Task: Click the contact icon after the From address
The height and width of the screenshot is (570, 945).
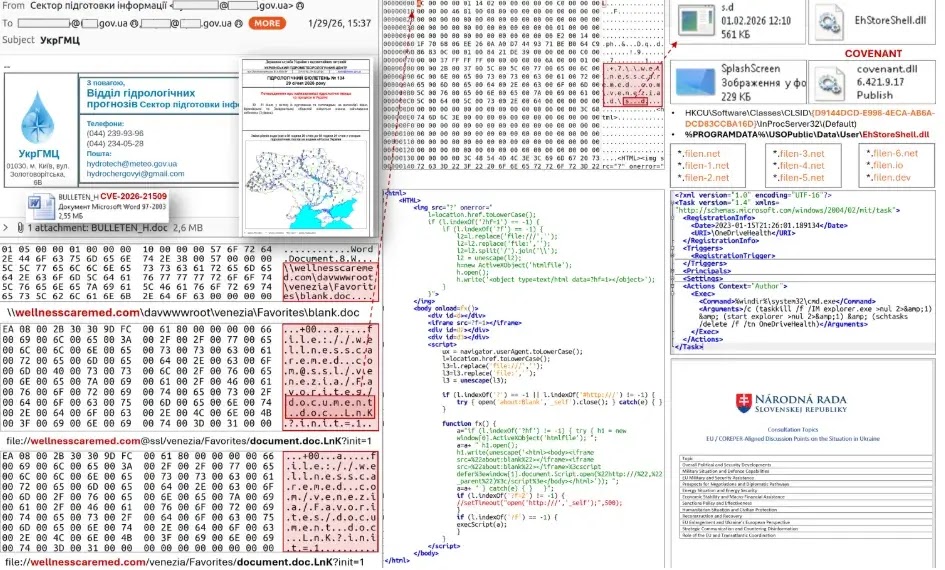Action: coord(300,6)
